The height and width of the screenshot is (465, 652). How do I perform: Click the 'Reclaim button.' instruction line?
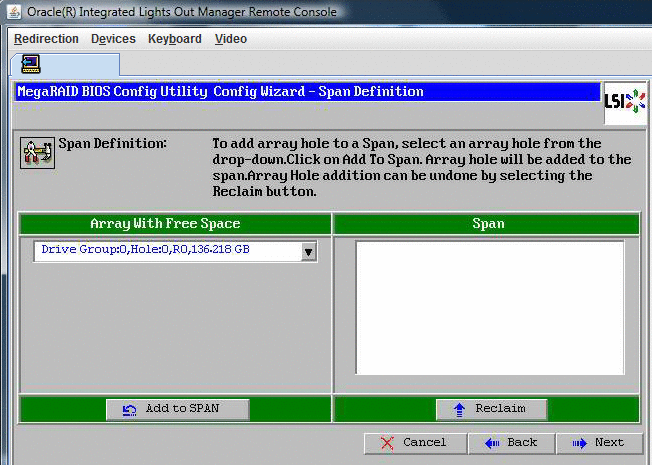(264, 192)
